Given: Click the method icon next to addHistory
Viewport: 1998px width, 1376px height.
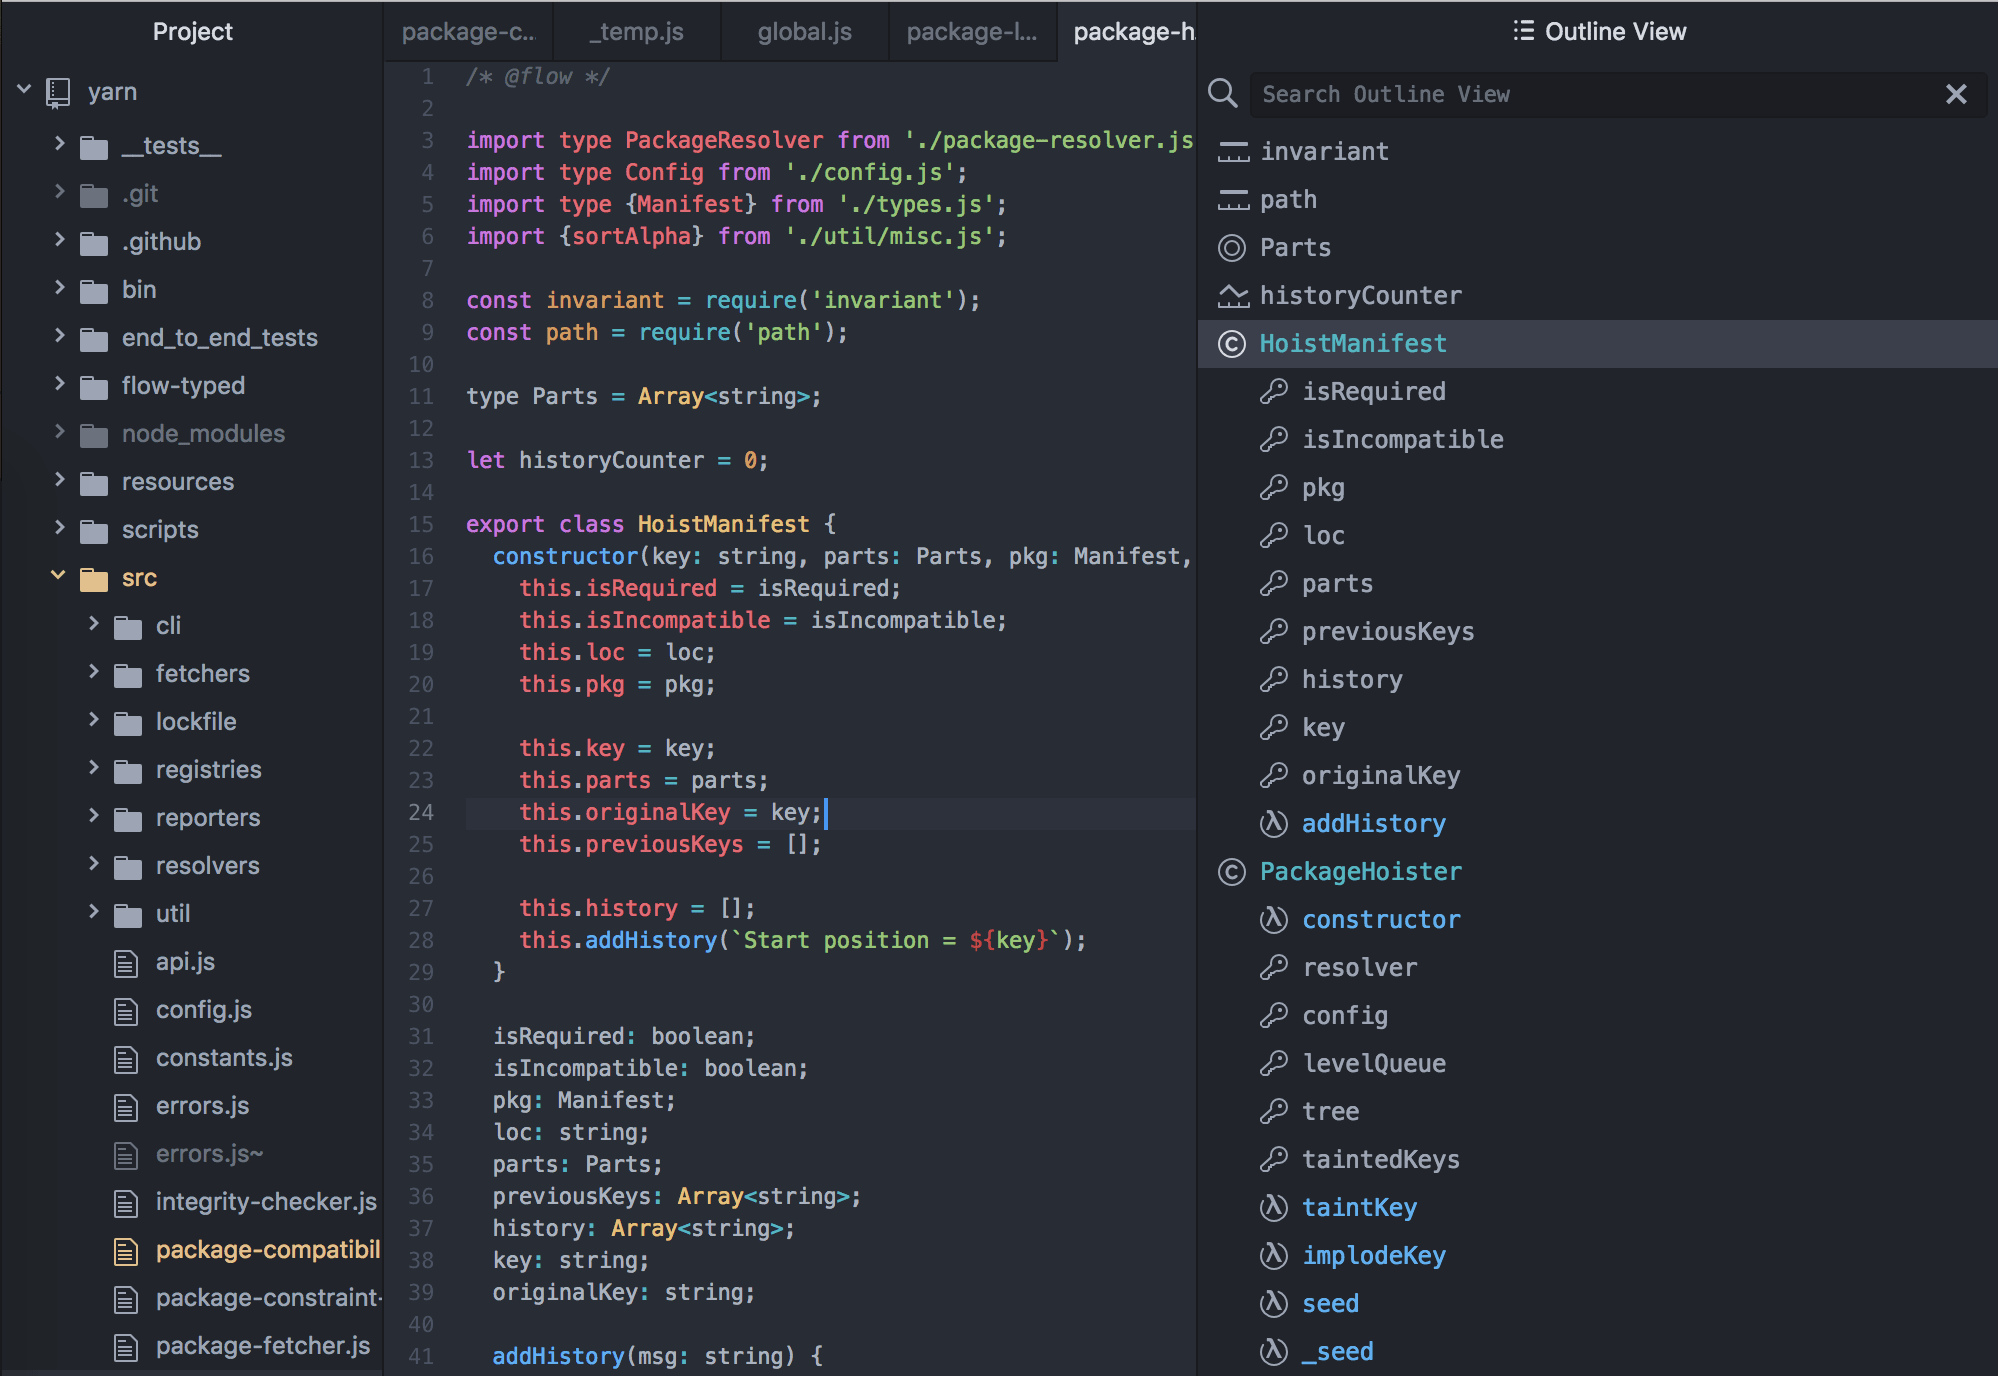Looking at the screenshot, I should pos(1273,823).
